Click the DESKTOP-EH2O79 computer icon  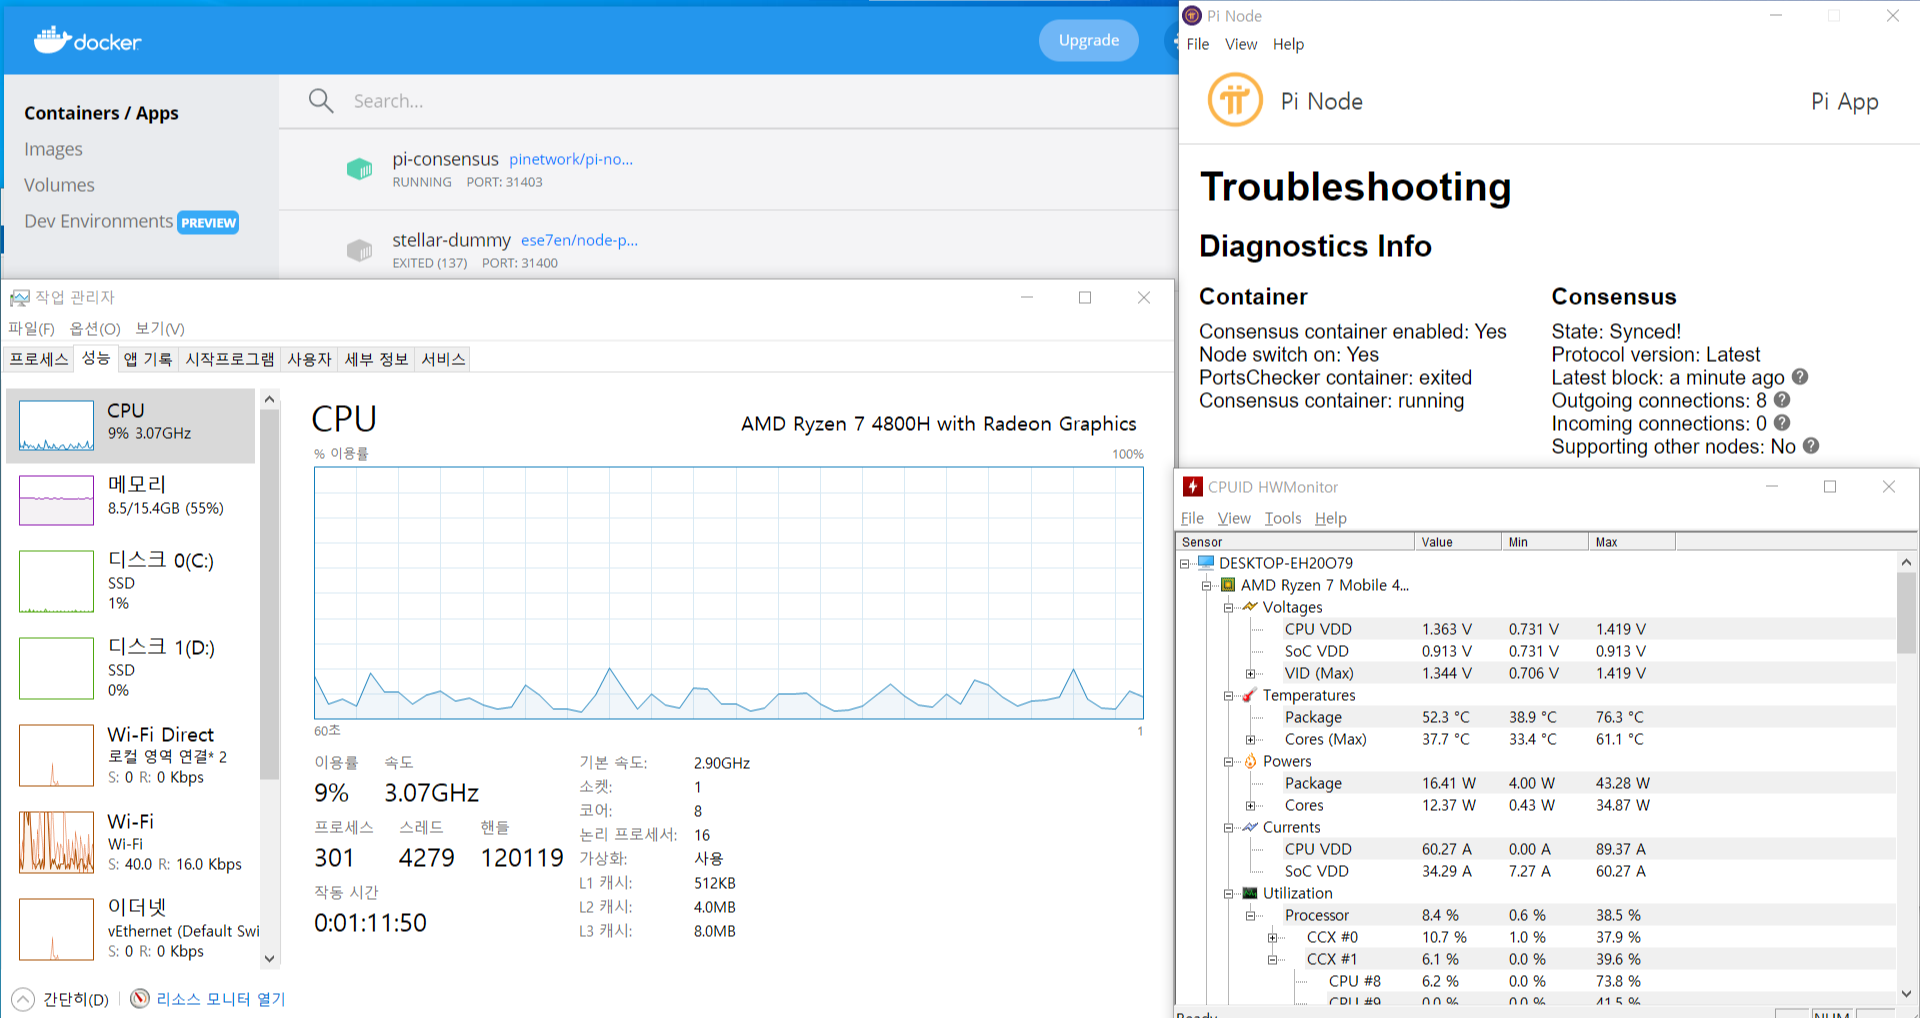pyautogui.click(x=1206, y=563)
